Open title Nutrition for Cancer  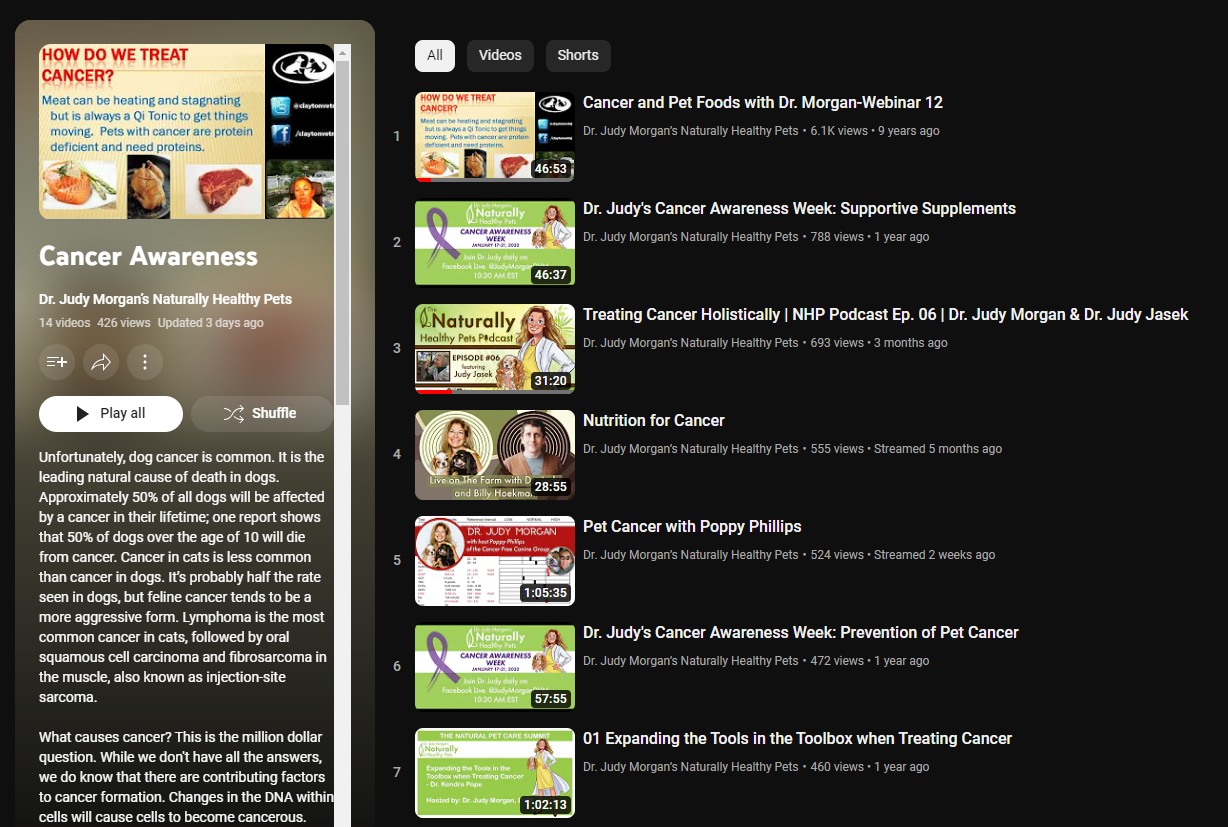pos(654,421)
